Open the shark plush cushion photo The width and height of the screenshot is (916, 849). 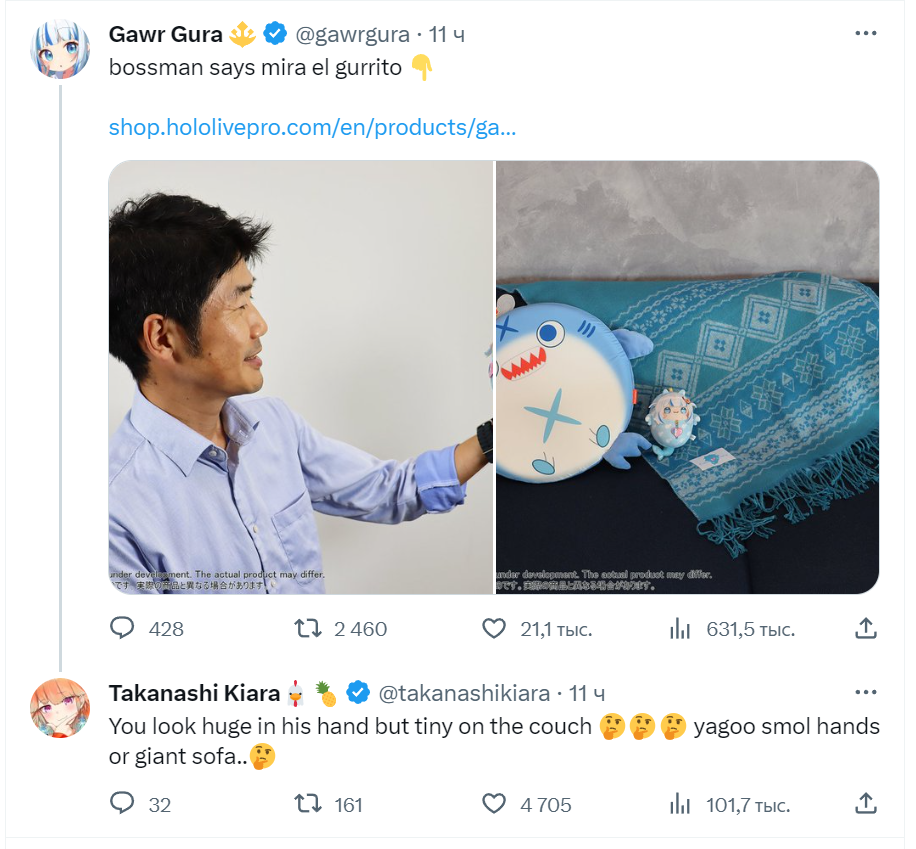tap(688, 377)
